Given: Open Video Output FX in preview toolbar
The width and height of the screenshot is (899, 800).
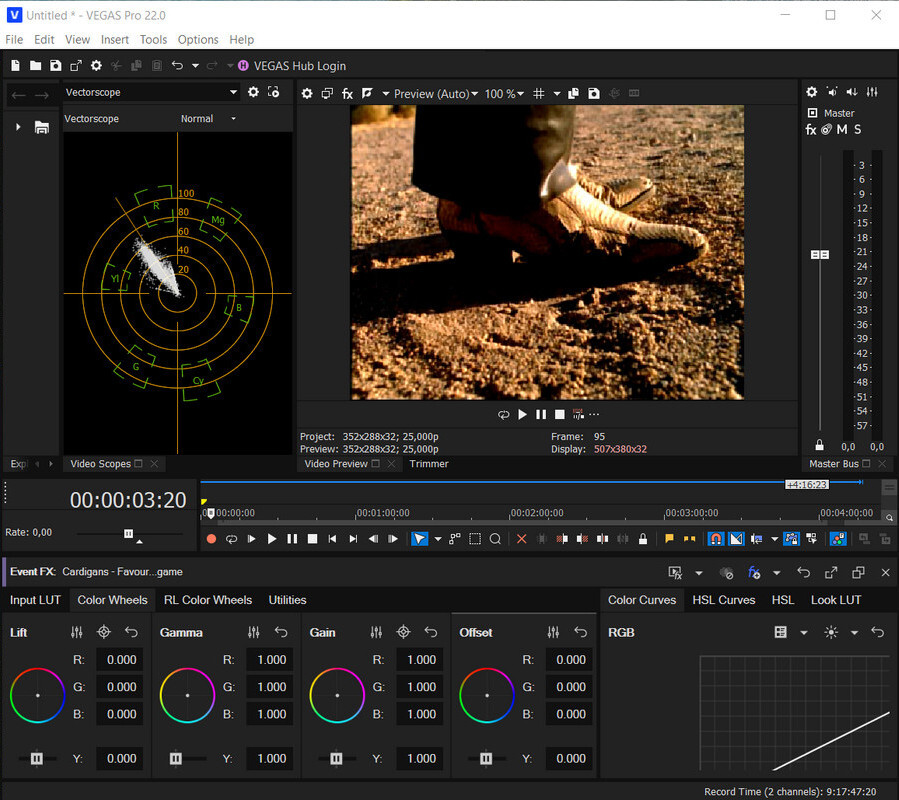Looking at the screenshot, I should point(347,93).
